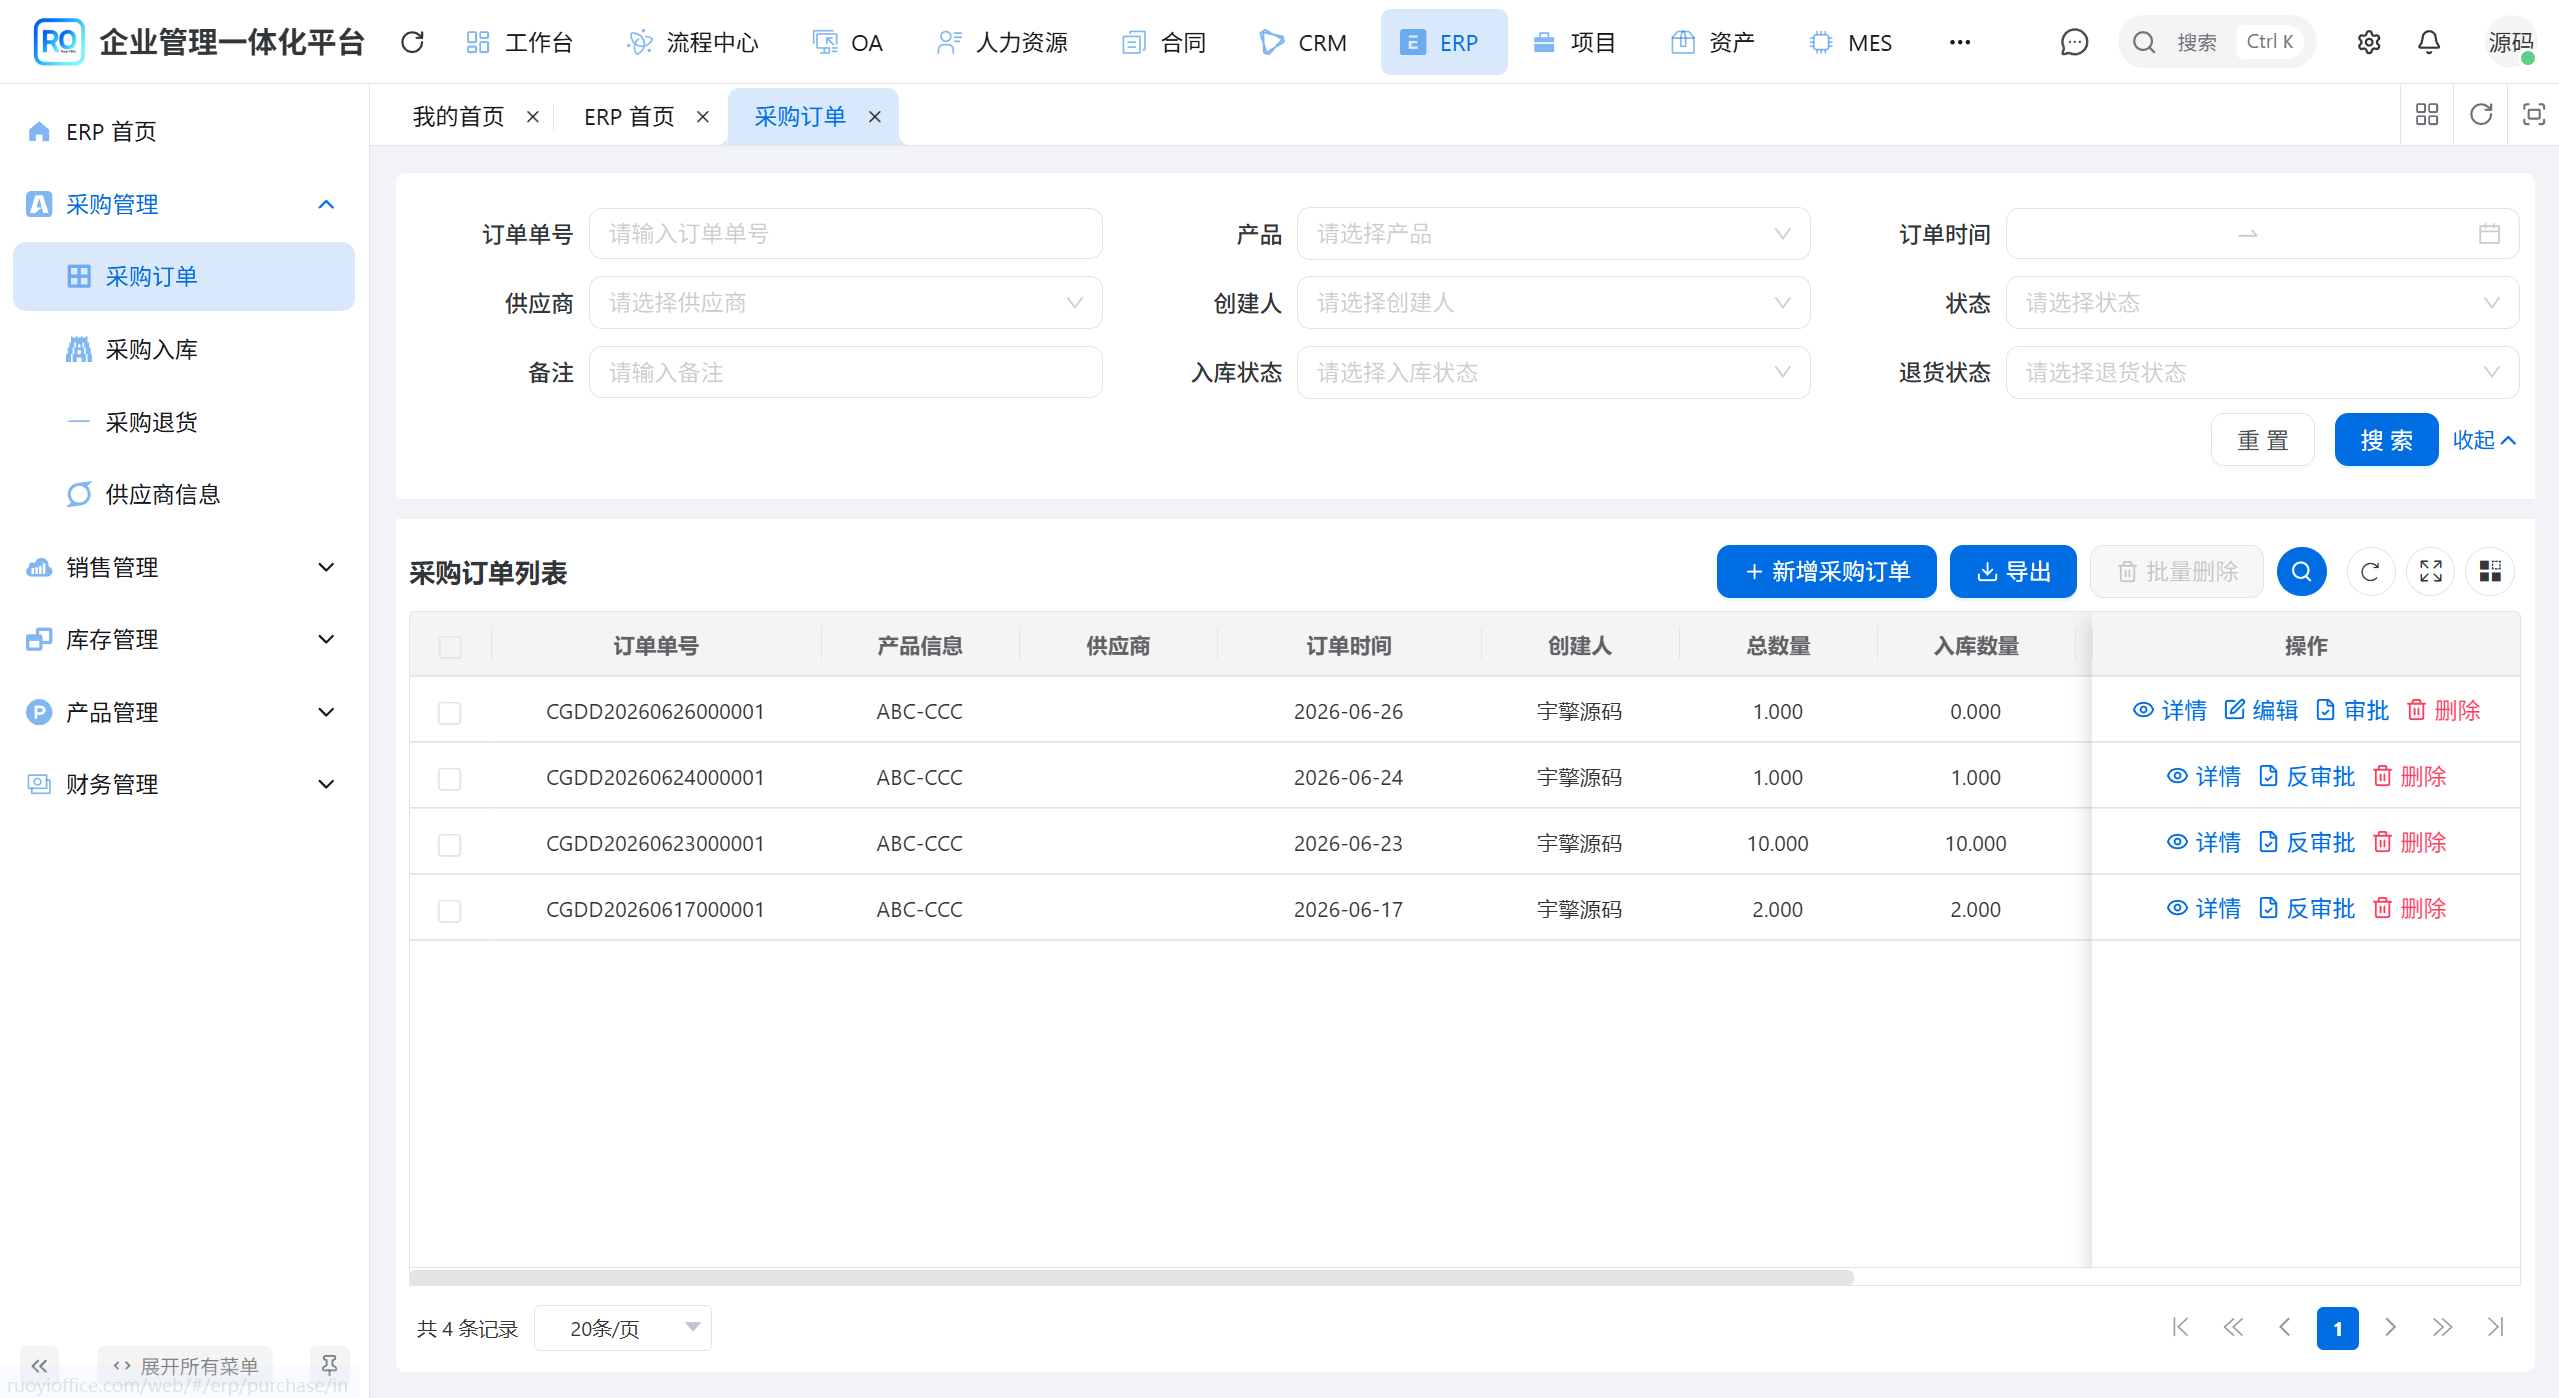Expand the 销售管理 sidebar menu

[x=183, y=567]
